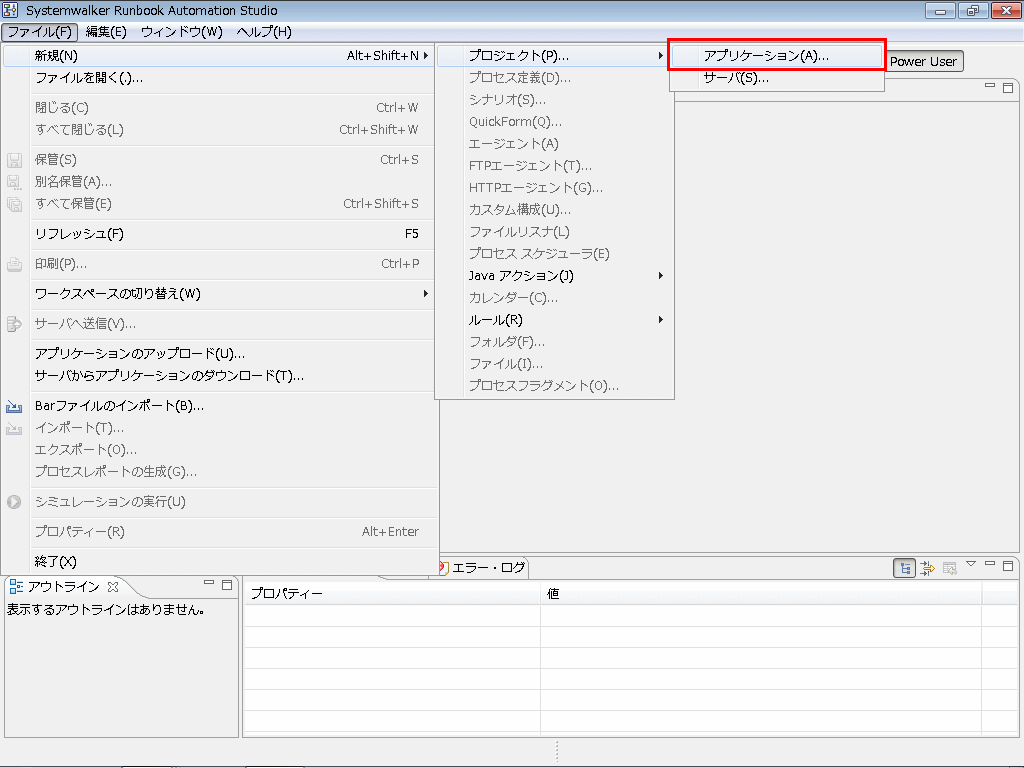Open the ヘルプ(H) menu

click(x=264, y=32)
